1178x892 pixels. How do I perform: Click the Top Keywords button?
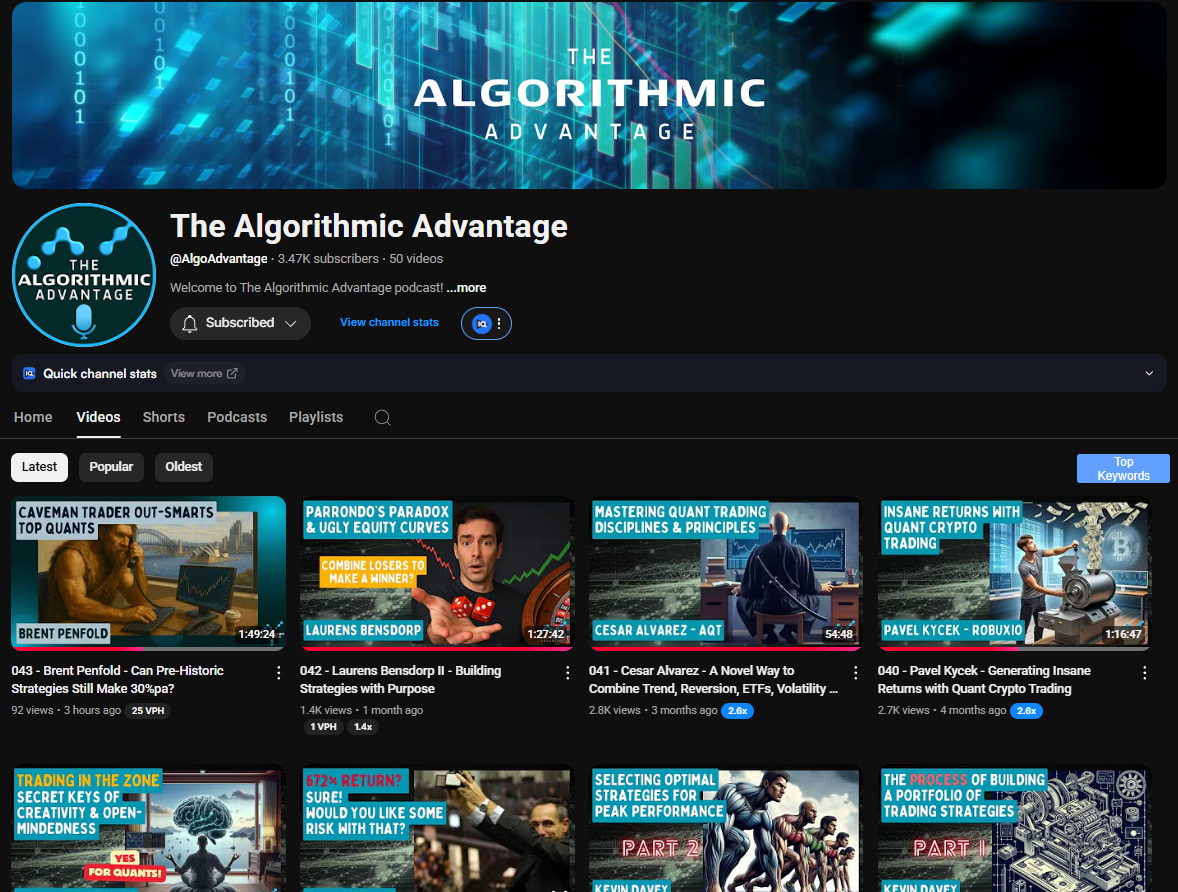1123,468
